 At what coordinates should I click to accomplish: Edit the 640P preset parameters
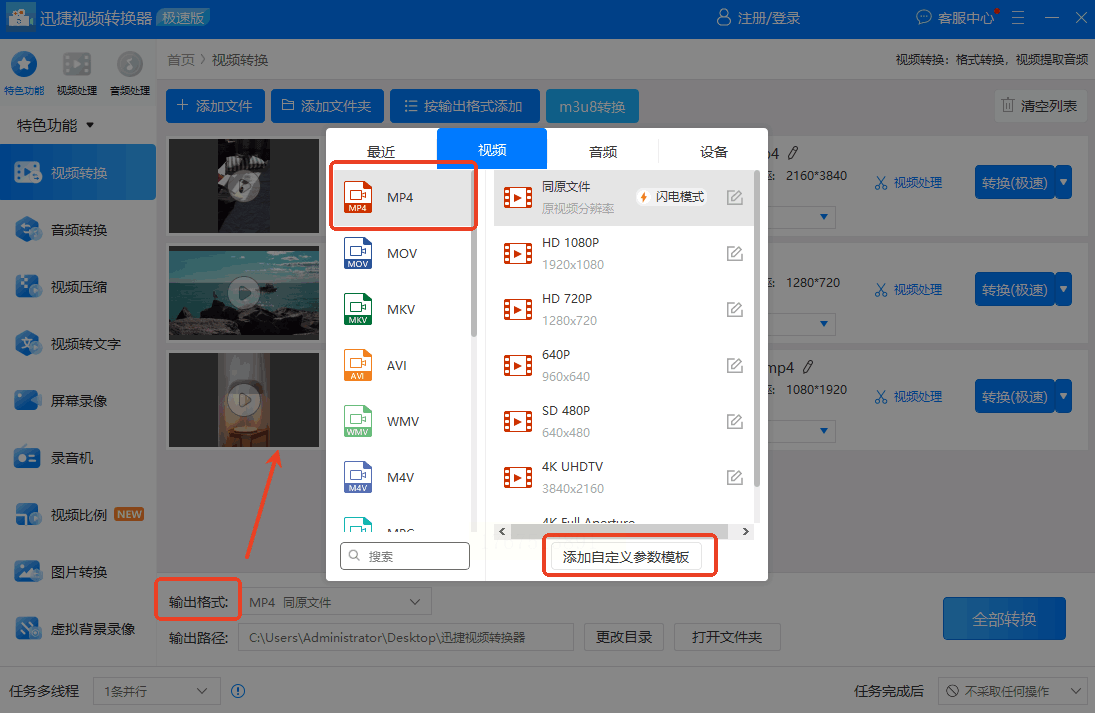click(735, 365)
